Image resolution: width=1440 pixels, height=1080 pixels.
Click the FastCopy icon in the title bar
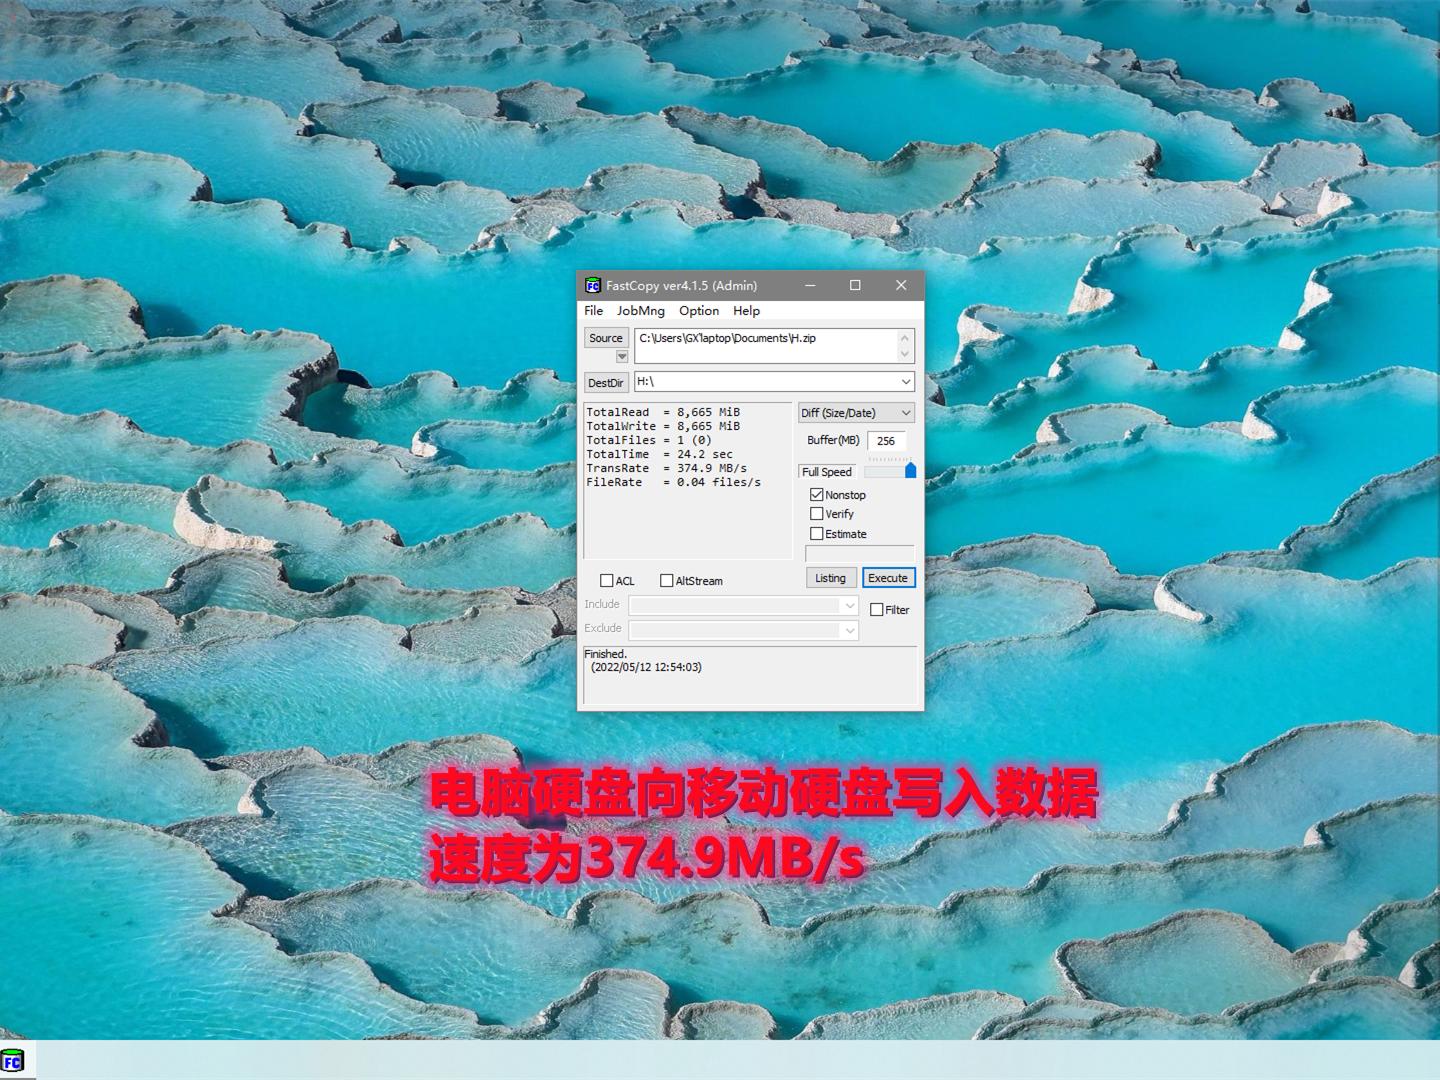(593, 285)
